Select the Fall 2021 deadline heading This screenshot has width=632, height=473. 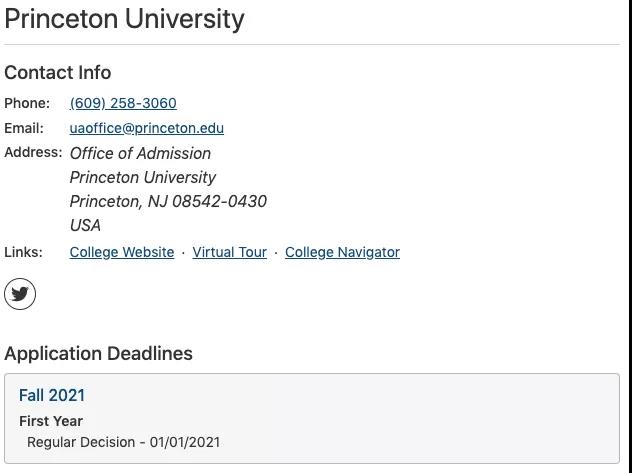click(x=52, y=395)
